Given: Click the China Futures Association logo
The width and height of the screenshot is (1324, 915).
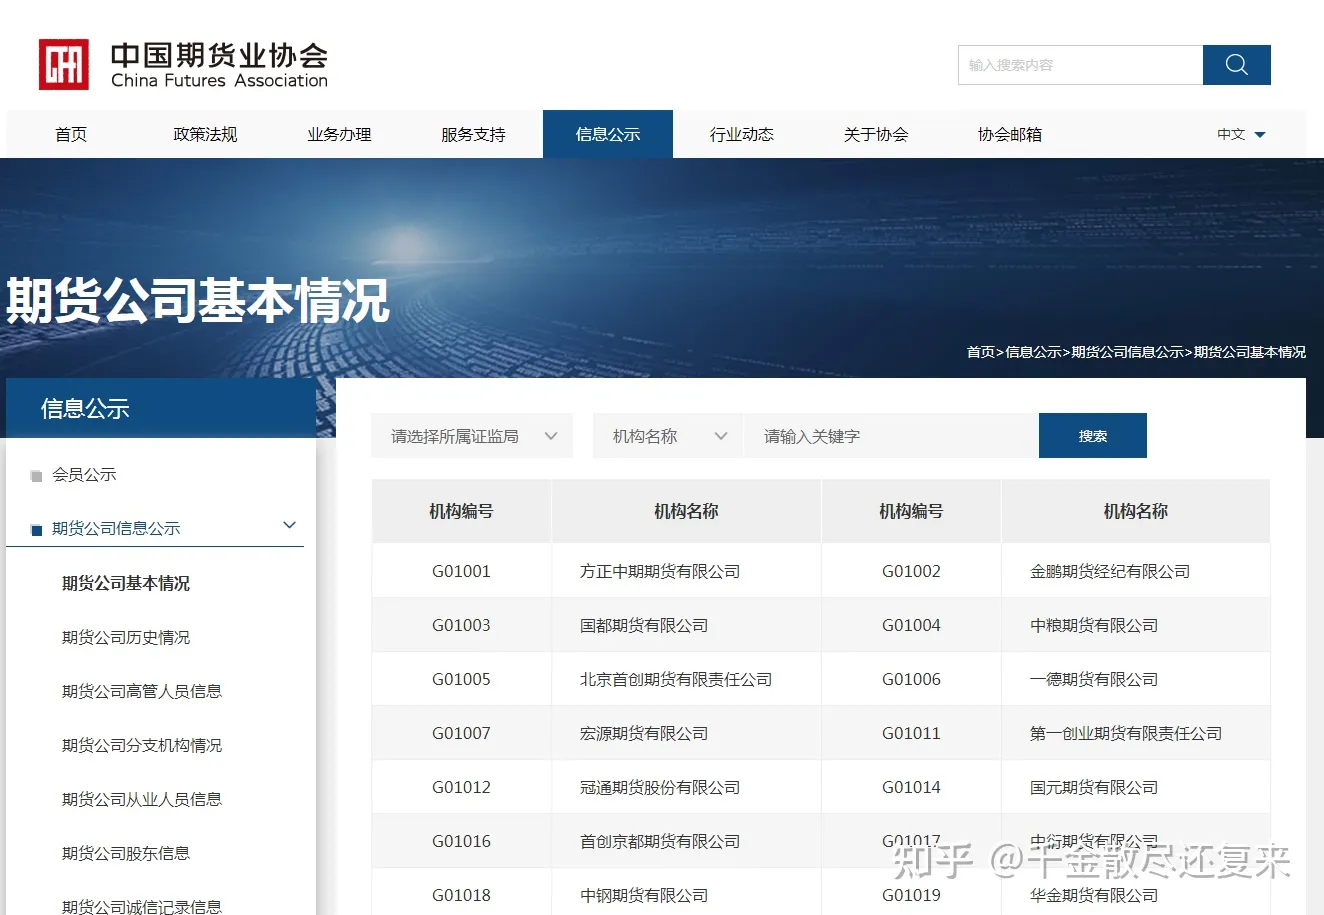Looking at the screenshot, I should 183,65.
